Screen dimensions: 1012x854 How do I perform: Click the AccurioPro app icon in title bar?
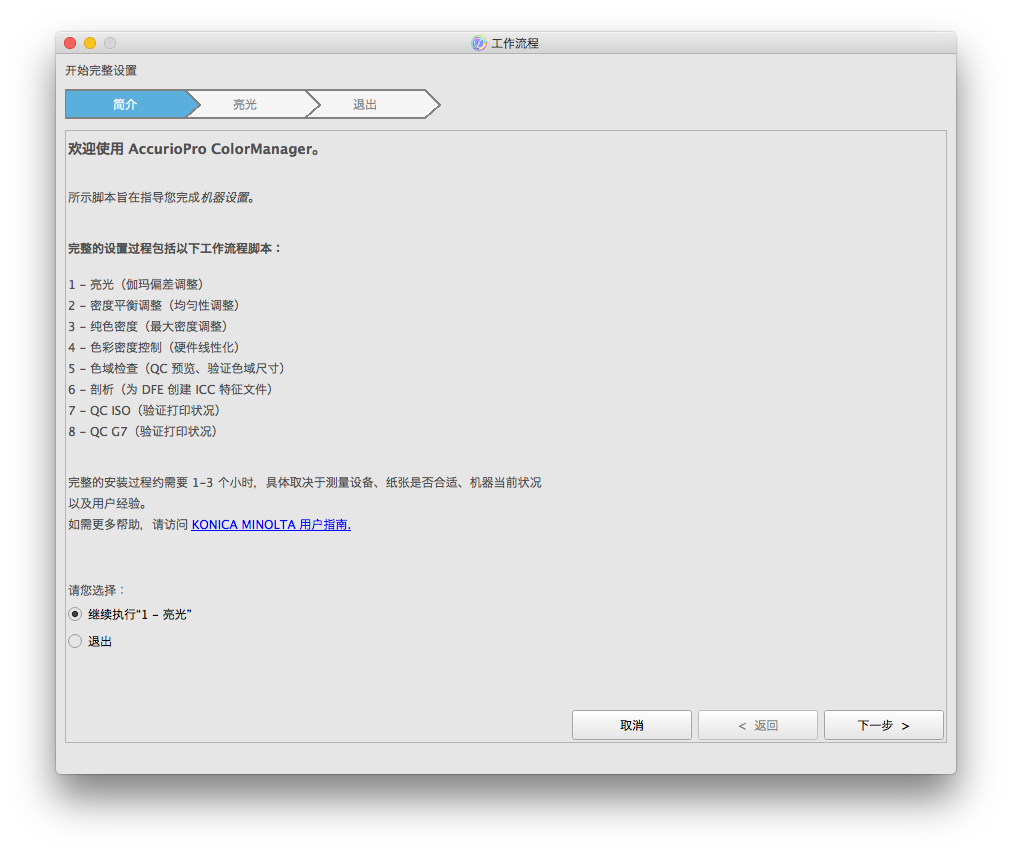(478, 43)
